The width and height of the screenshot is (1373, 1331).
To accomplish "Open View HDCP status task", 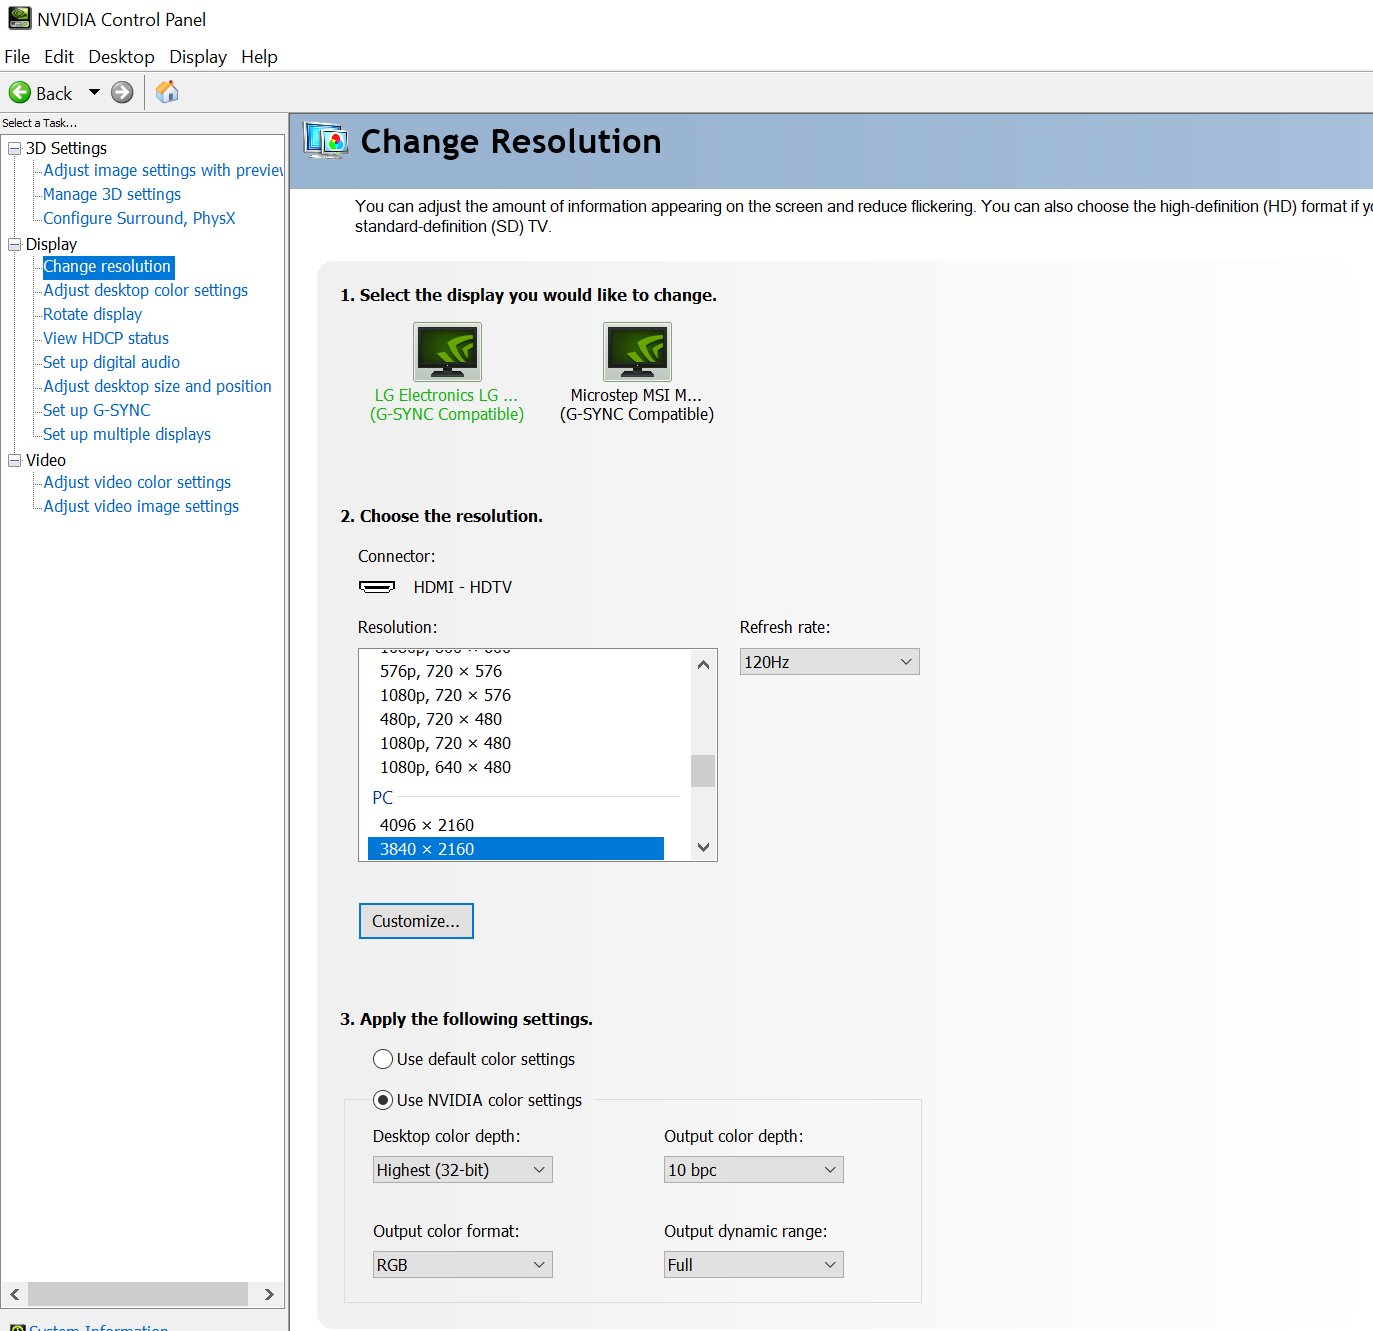I will click(106, 339).
